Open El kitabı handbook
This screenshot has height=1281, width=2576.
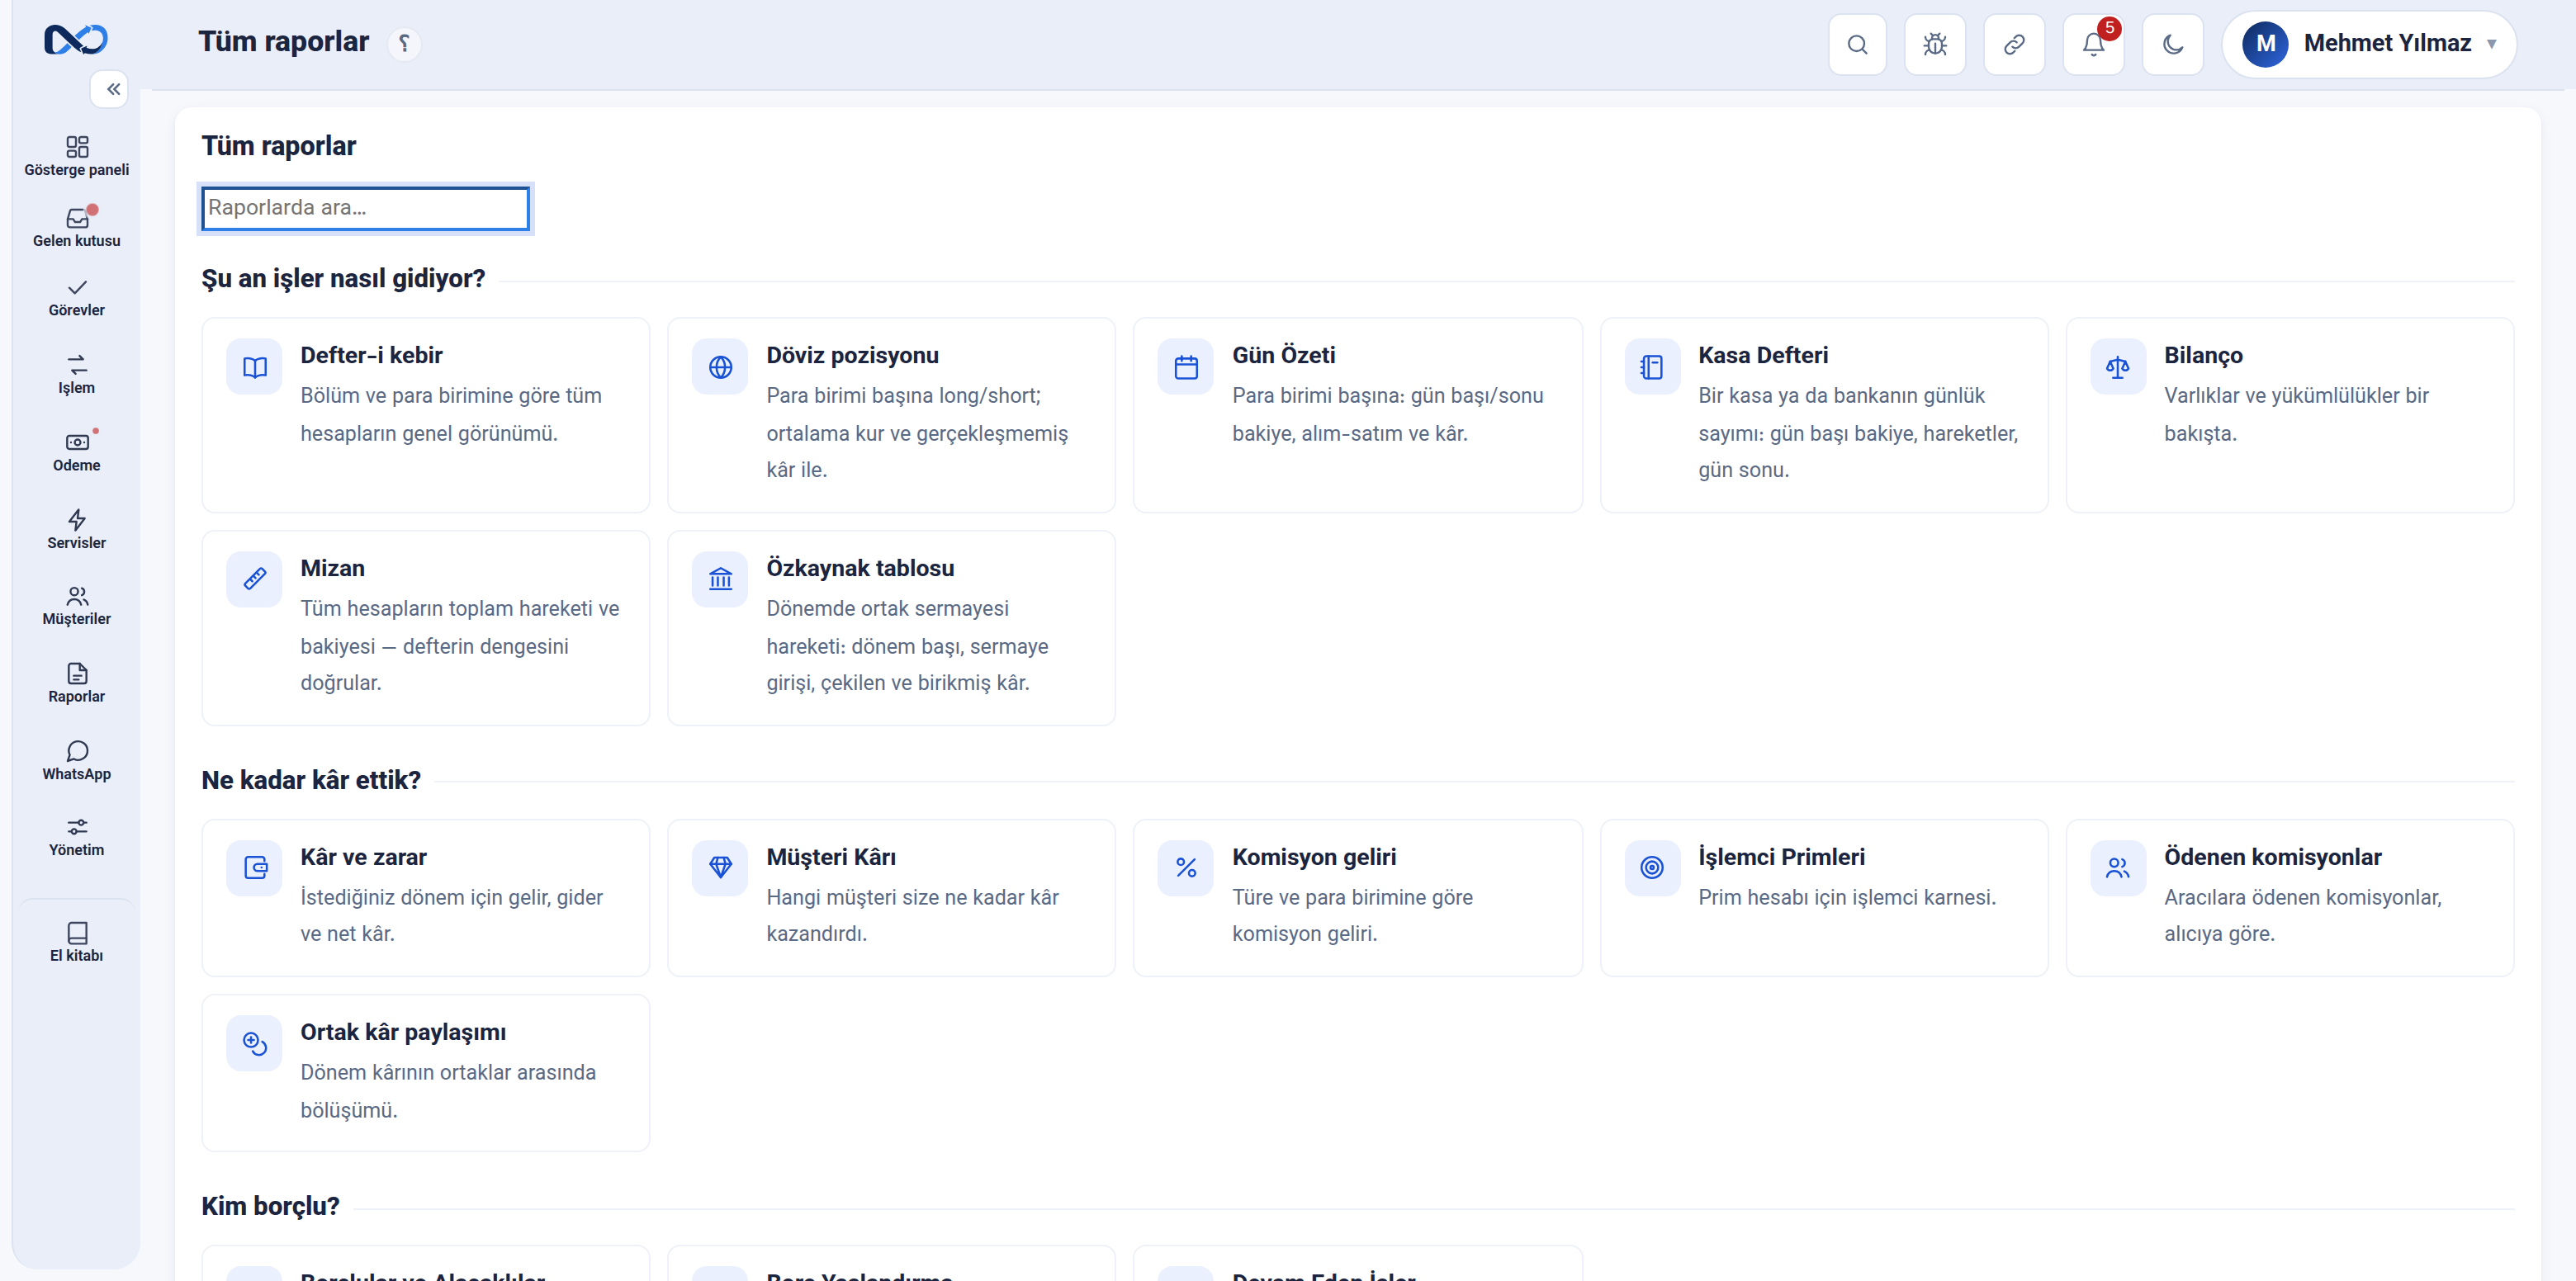77,942
